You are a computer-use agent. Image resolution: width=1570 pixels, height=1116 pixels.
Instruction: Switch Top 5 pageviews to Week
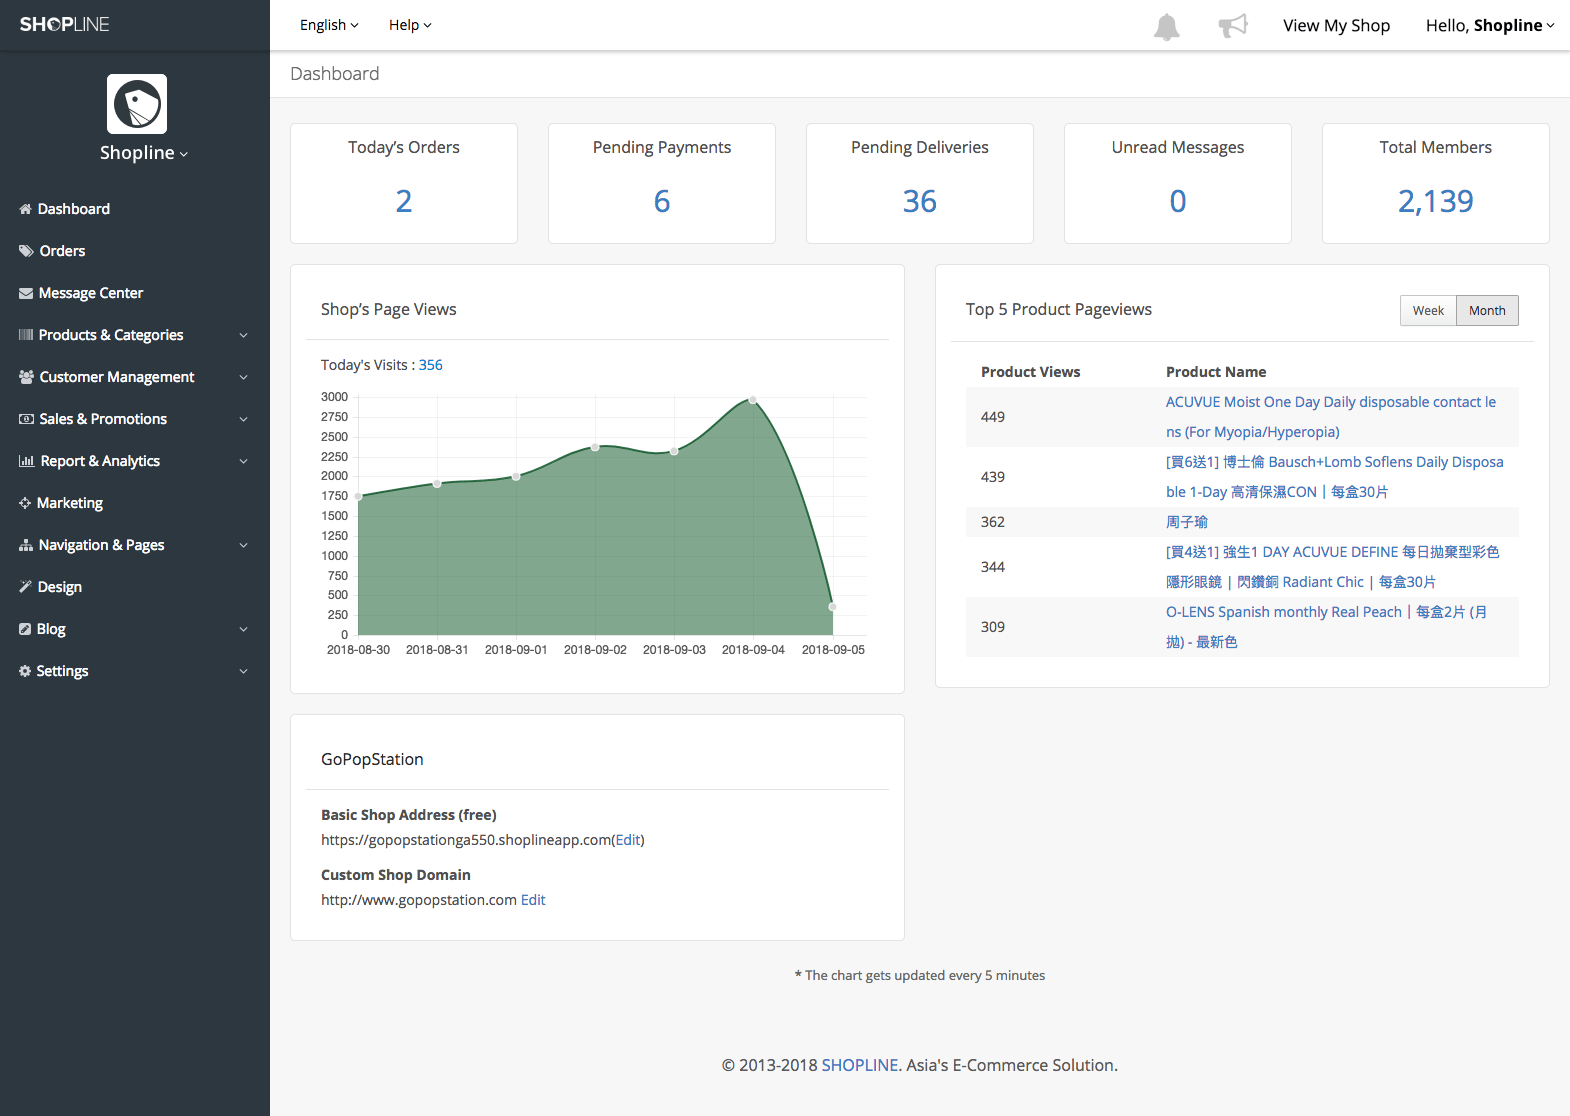coord(1428,311)
